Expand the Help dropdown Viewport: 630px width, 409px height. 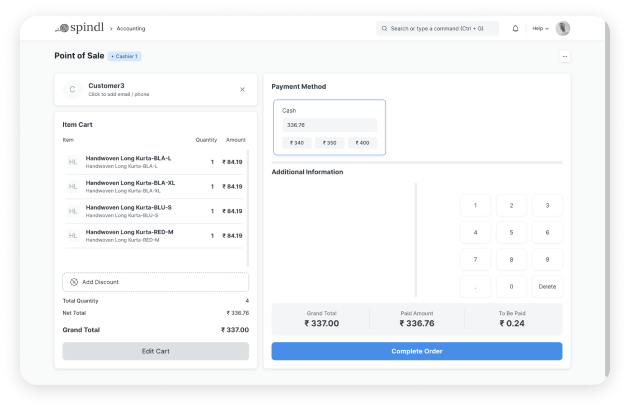click(x=540, y=29)
